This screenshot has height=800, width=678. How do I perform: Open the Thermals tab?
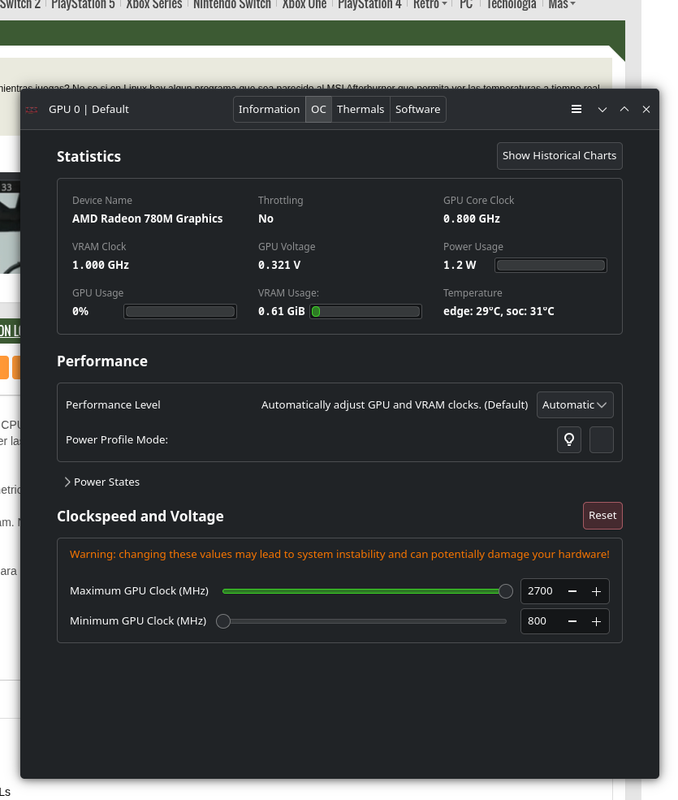360,109
